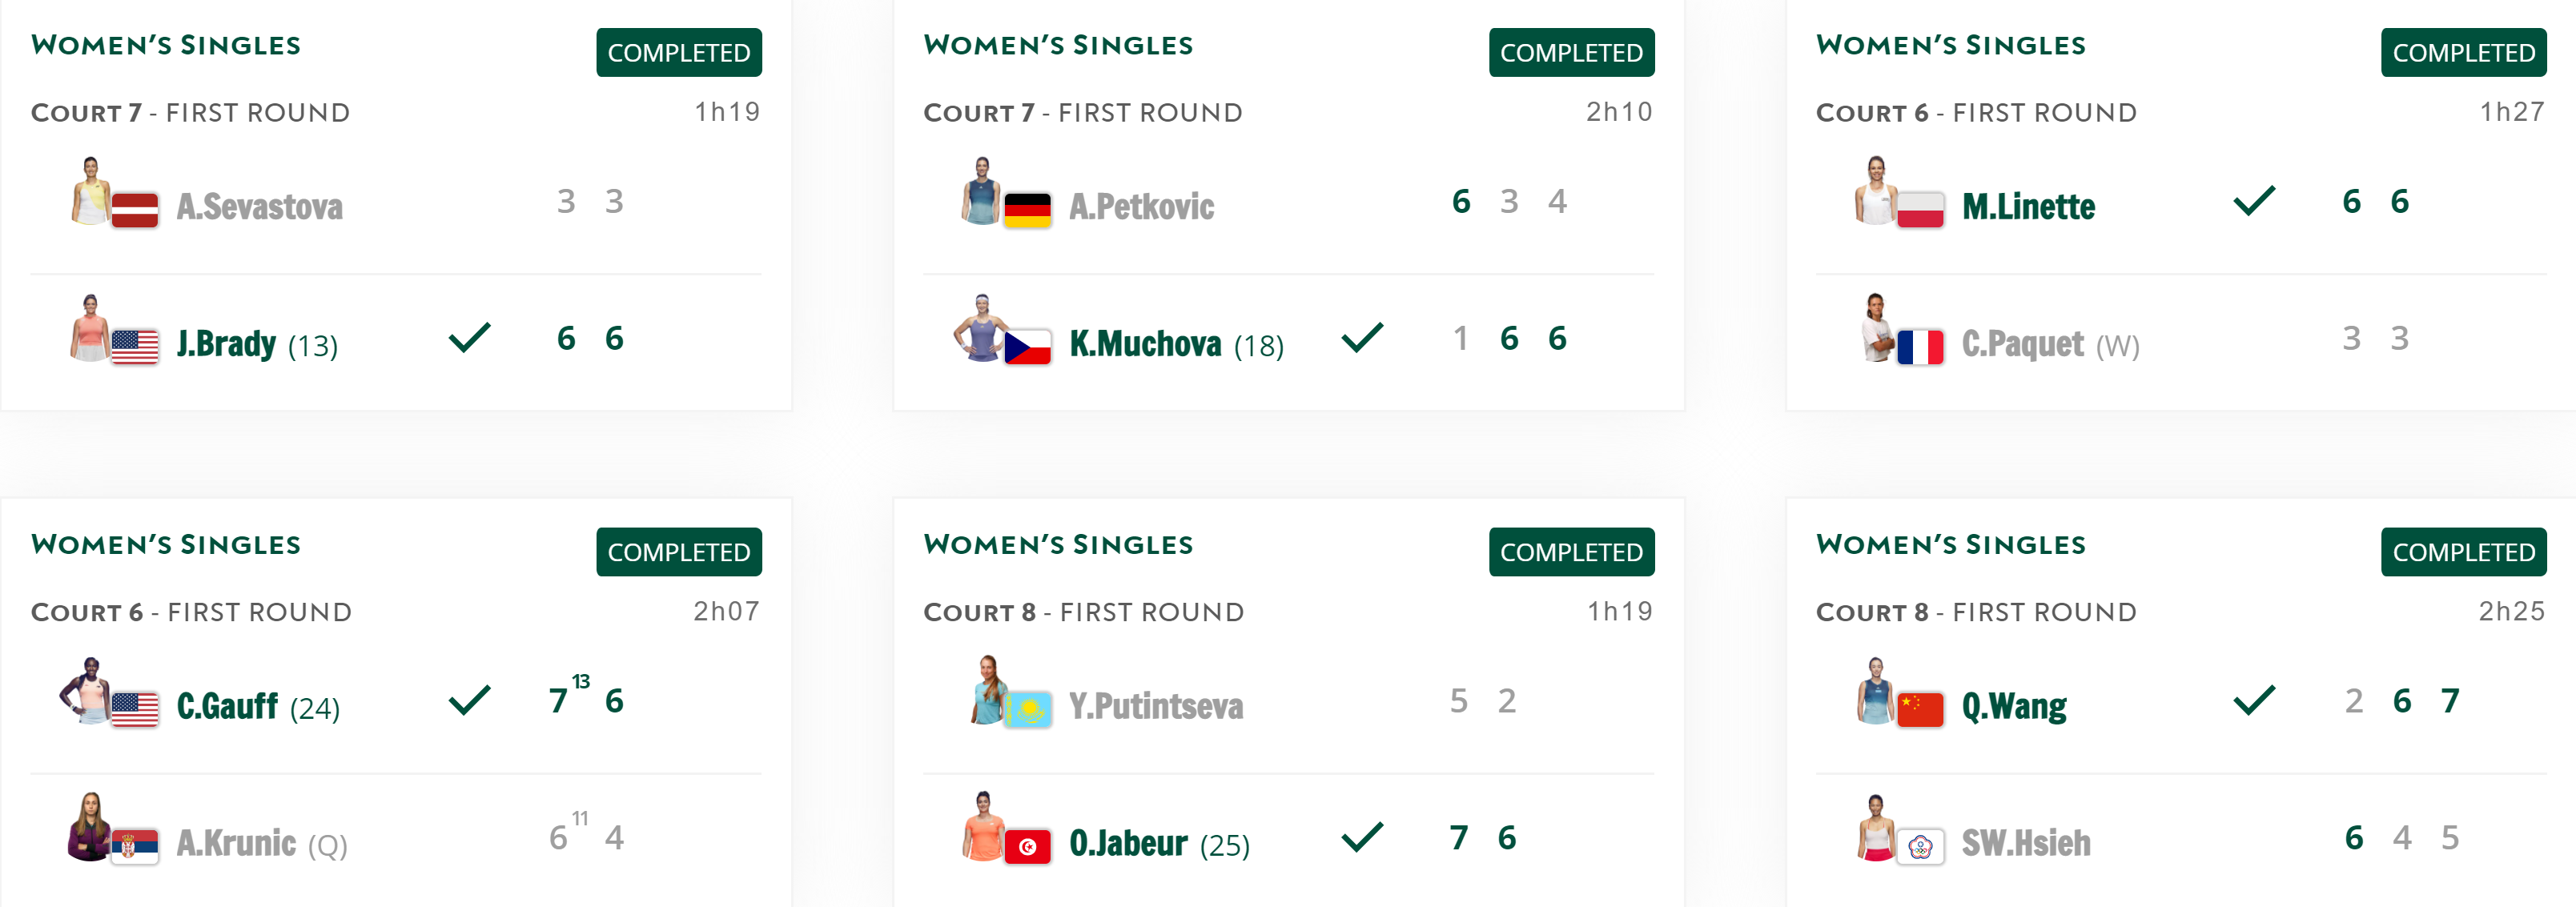Click the French flag next to C.Paquet
This screenshot has height=907, width=2576.
(1920, 347)
